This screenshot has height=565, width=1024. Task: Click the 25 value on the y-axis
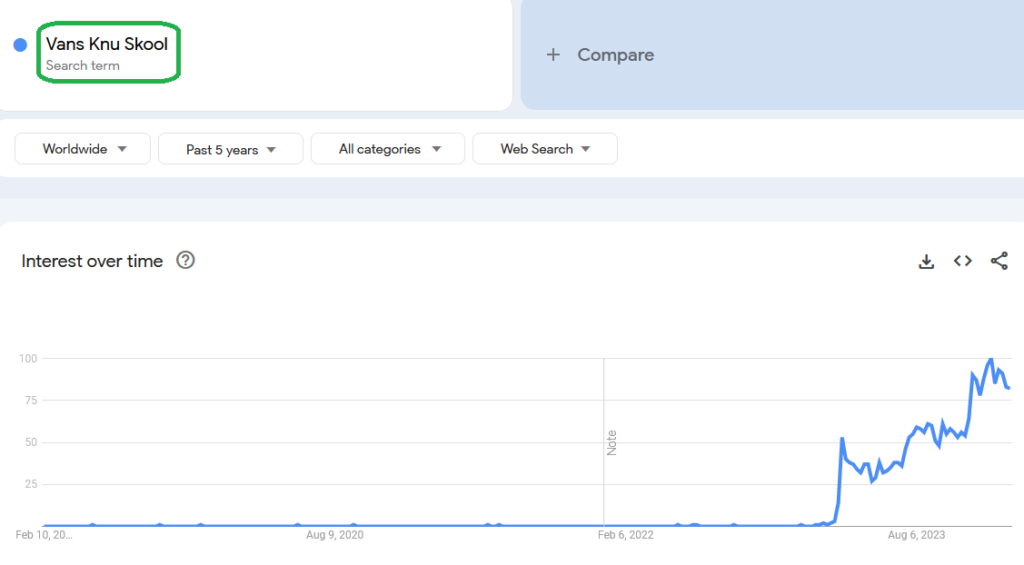[x=31, y=484]
